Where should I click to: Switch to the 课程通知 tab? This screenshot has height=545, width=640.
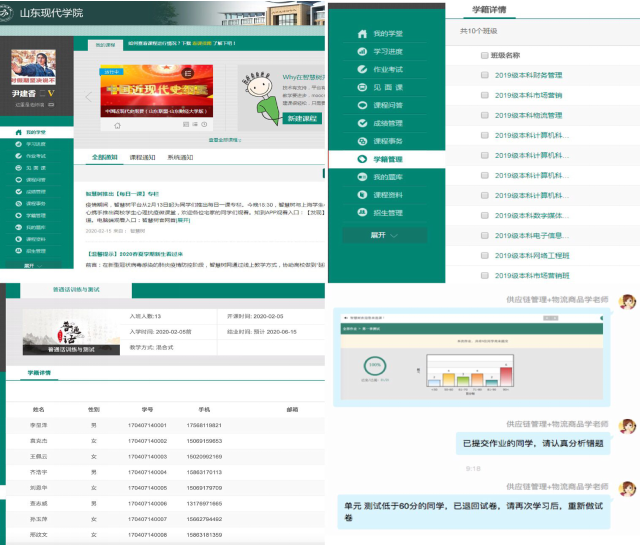142,158
